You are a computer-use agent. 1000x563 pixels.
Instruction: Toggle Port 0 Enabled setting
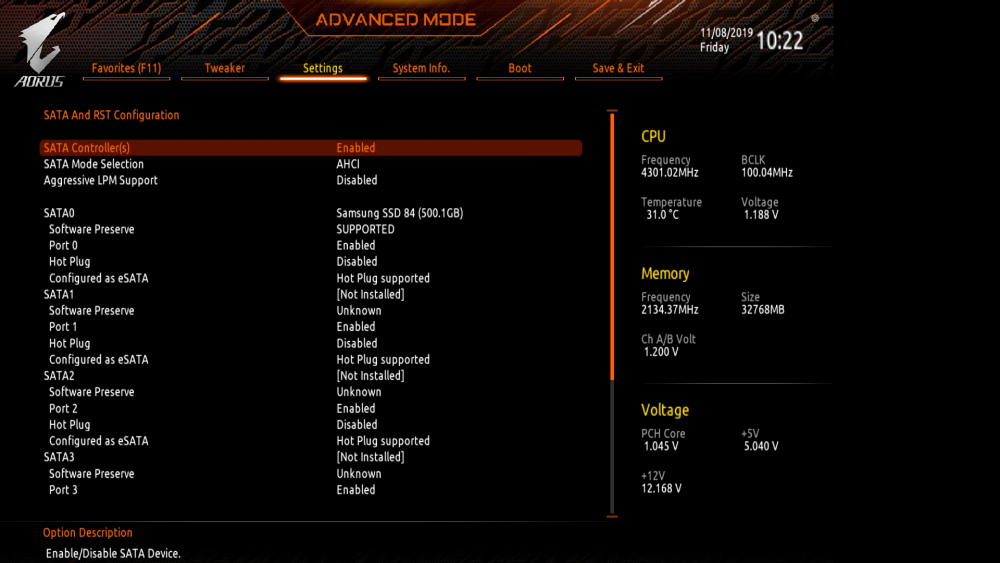[x=356, y=245]
